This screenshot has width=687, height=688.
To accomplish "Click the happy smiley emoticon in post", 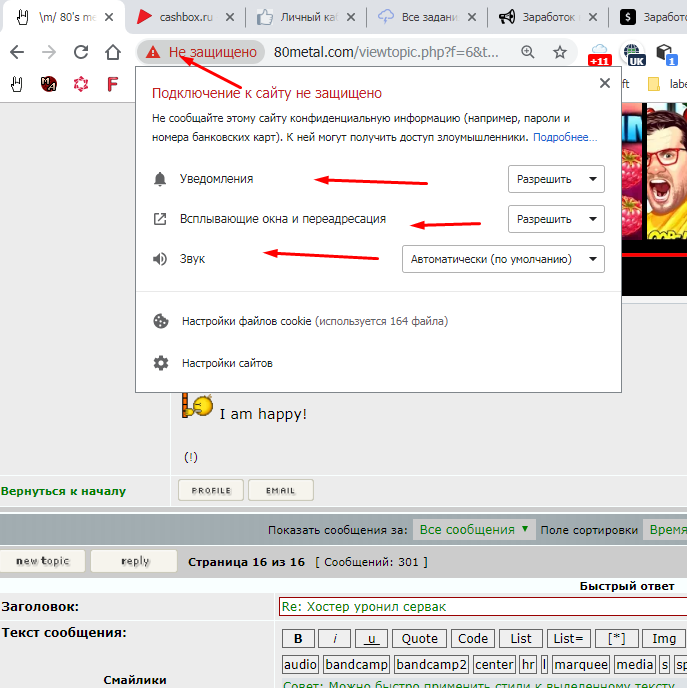I will click(197, 405).
